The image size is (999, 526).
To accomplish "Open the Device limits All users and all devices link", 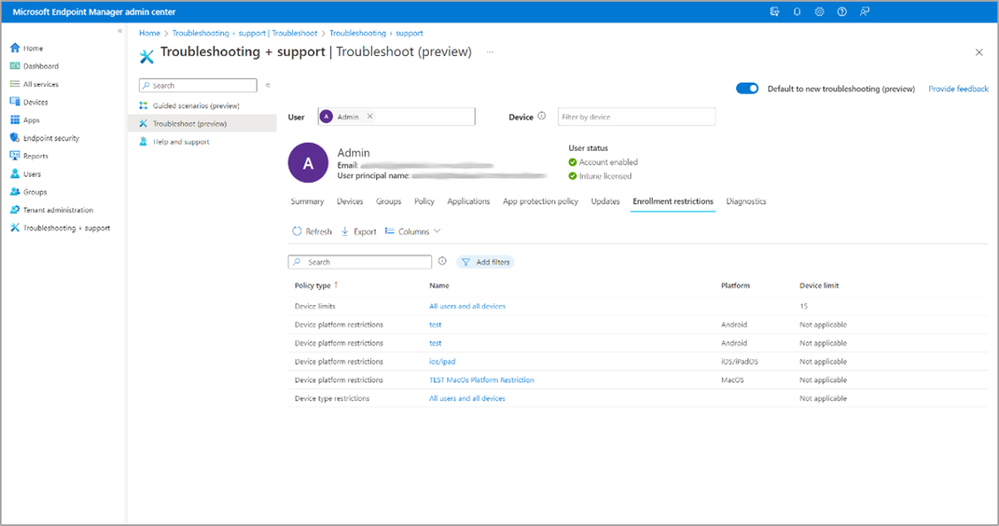I will point(467,306).
